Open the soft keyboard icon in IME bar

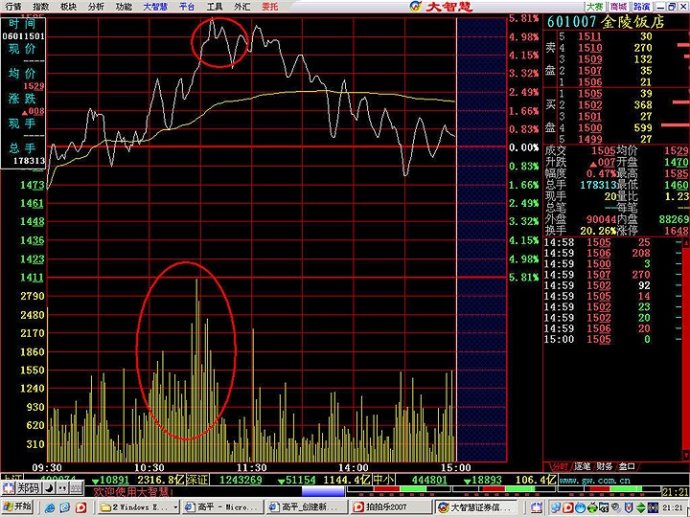pos(76,488)
